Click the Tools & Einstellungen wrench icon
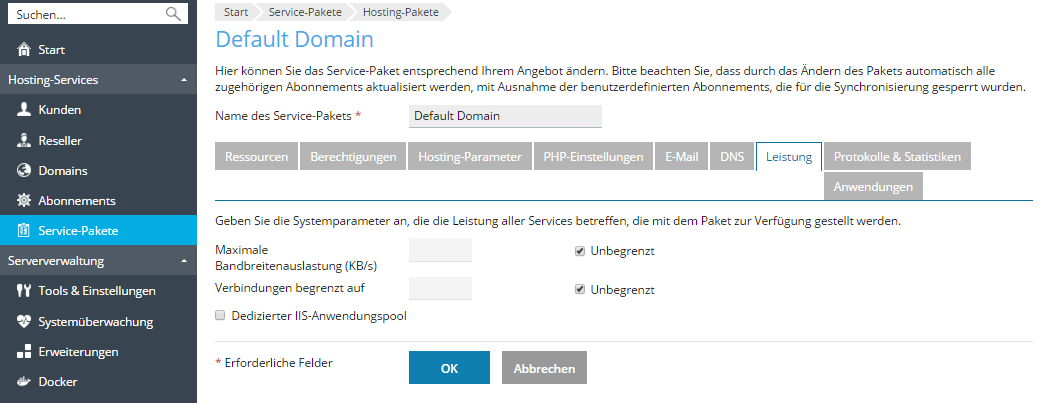1044x403 pixels. click(x=24, y=290)
